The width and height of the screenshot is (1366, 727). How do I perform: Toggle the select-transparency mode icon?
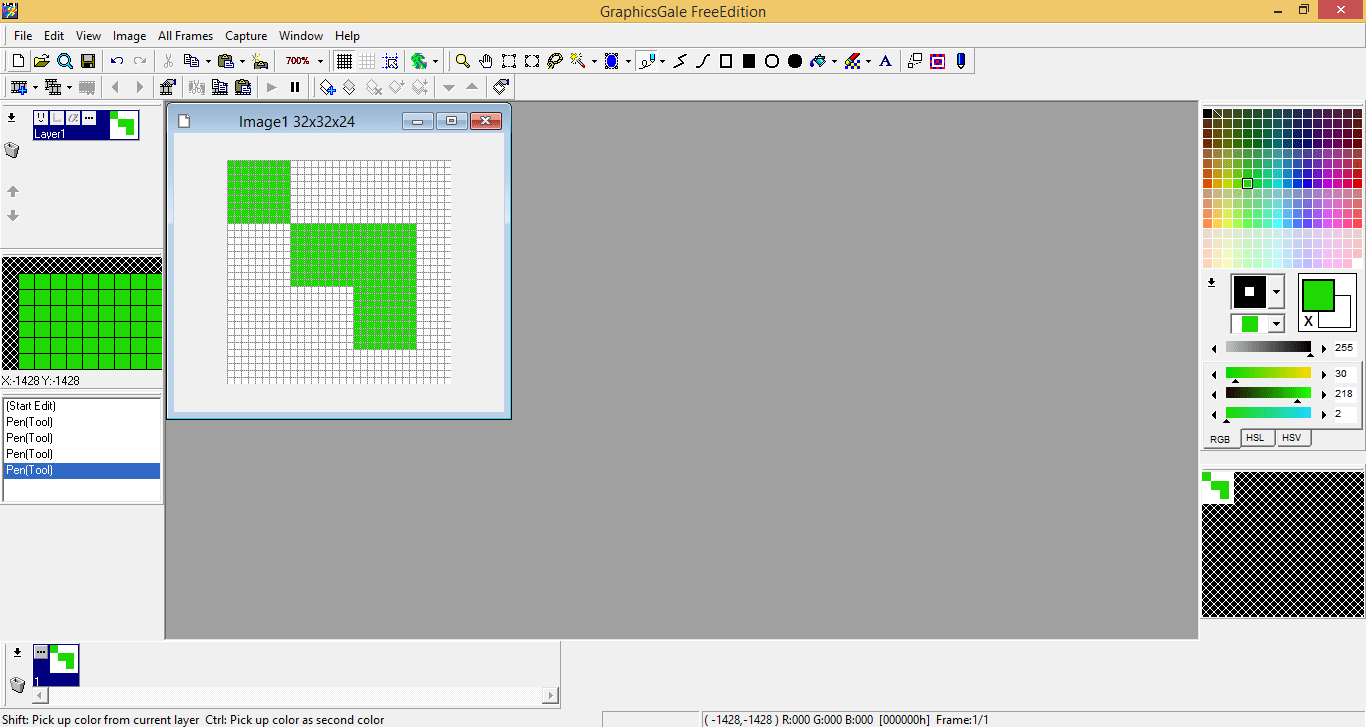[x=937, y=61]
